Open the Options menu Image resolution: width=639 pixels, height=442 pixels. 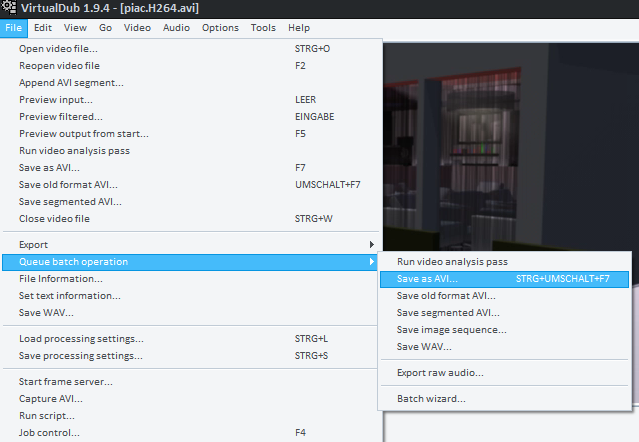[220, 28]
